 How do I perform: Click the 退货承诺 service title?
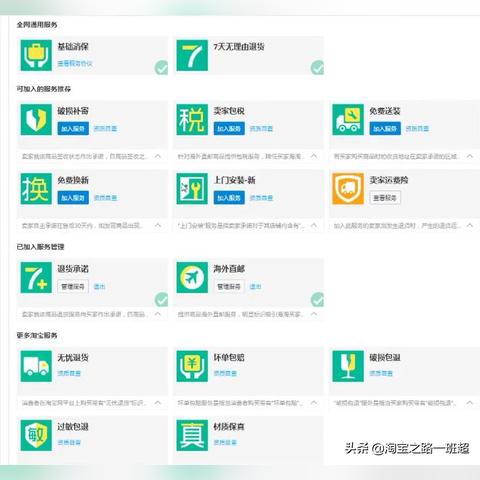73,269
